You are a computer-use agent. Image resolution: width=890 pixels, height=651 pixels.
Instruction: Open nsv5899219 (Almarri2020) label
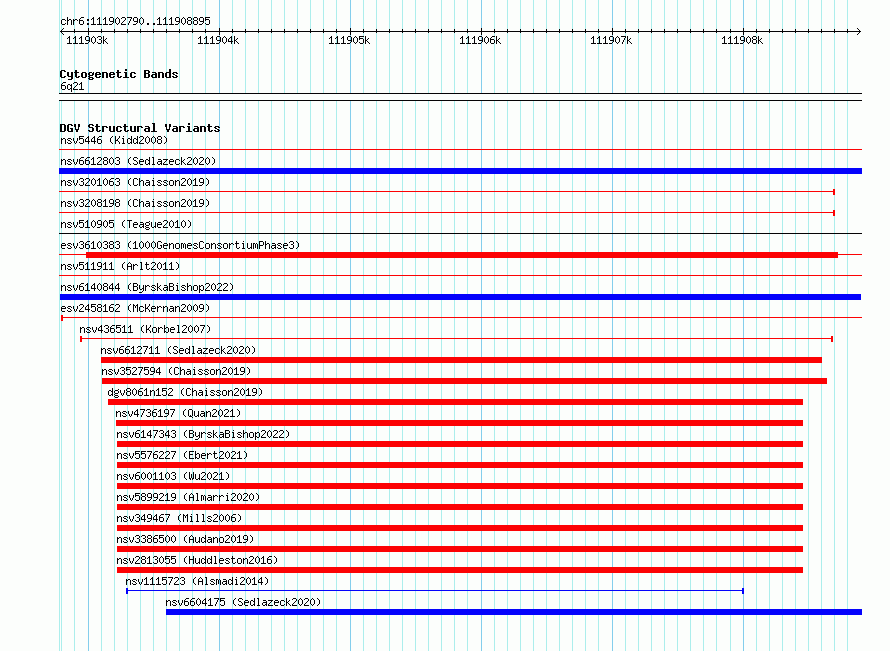pos(188,497)
